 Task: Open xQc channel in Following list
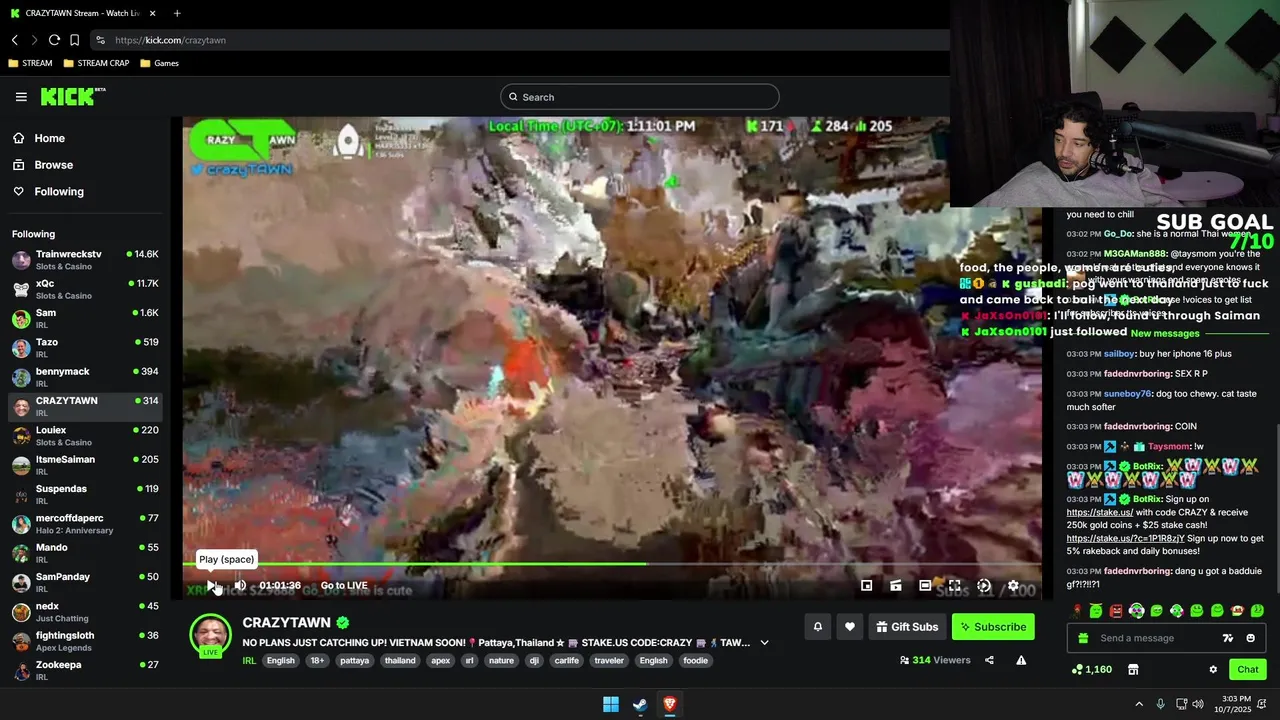(x=85, y=289)
